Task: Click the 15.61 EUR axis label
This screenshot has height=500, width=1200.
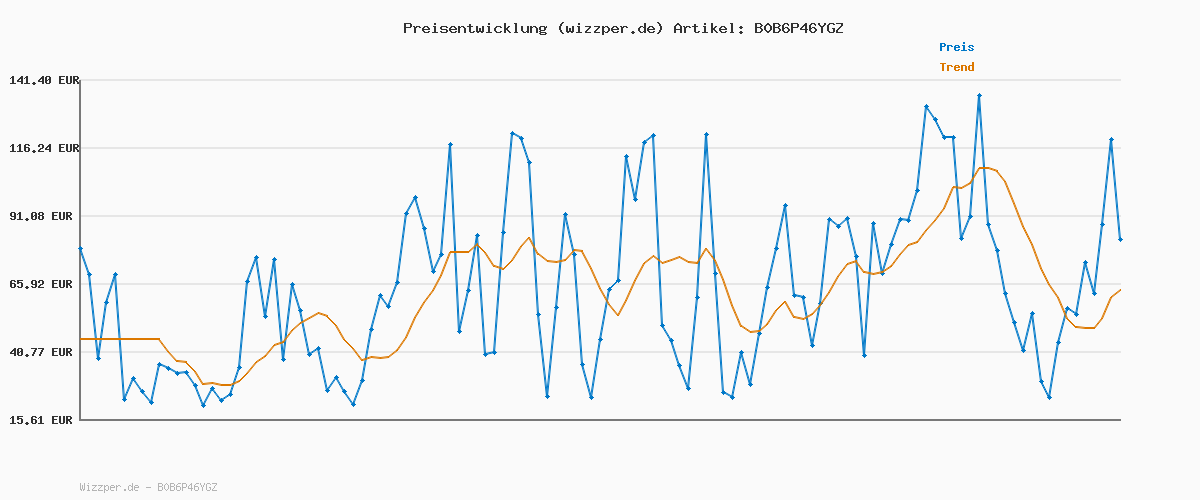Action: [x=45, y=420]
